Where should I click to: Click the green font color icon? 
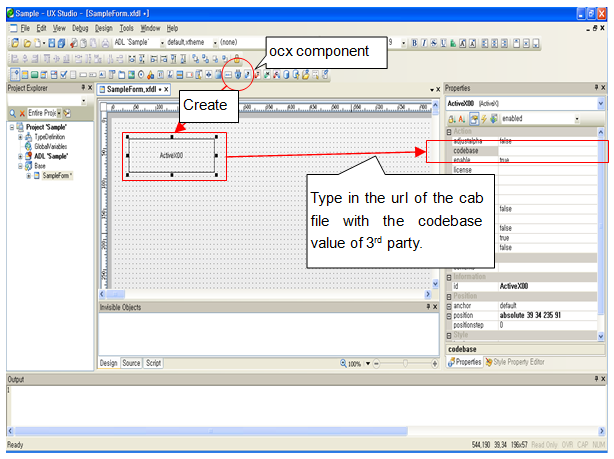[453, 43]
